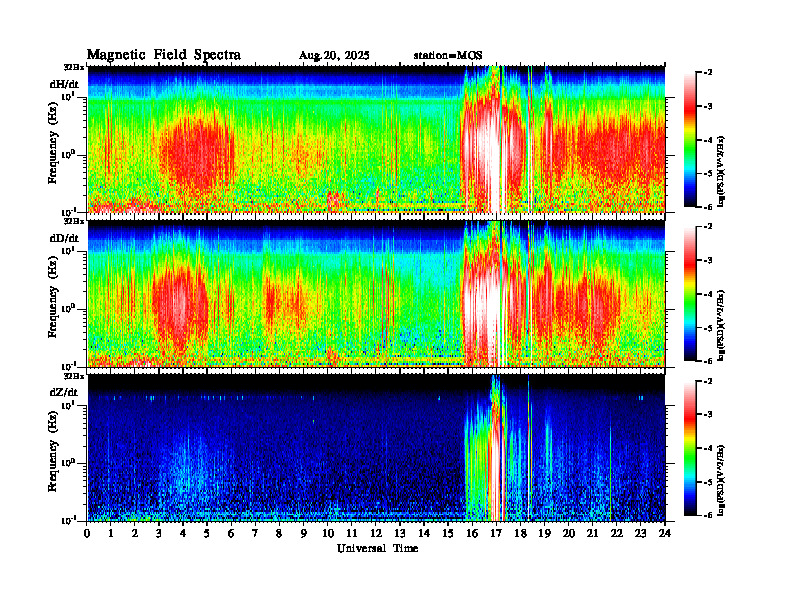Click hour 6 on the Universal Time axis
Screen dimensions: 792x612
pos(231,534)
